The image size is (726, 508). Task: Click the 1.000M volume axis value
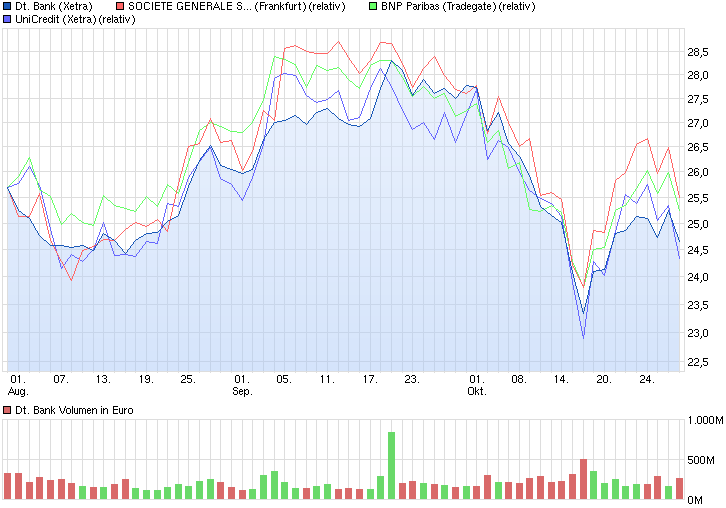pos(706,420)
